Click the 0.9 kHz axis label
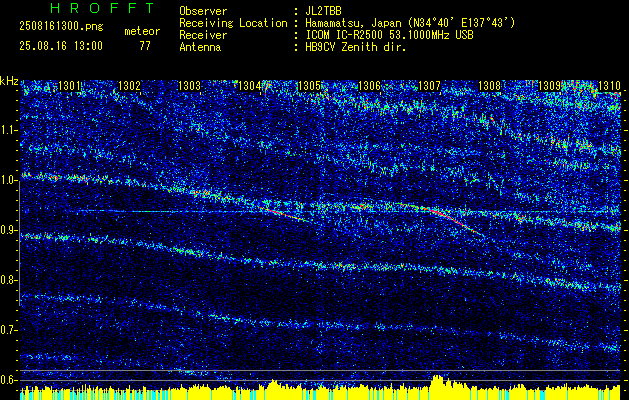The width and height of the screenshot is (629, 400). pyautogui.click(x=9, y=230)
